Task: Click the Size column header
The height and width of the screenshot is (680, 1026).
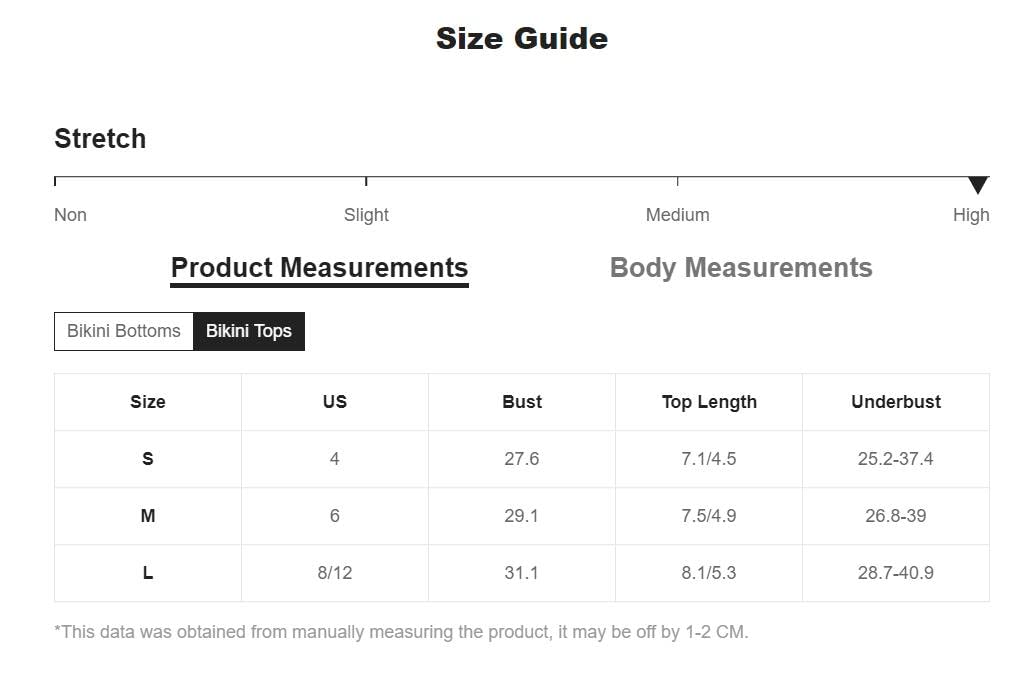Action: pyautogui.click(x=148, y=402)
